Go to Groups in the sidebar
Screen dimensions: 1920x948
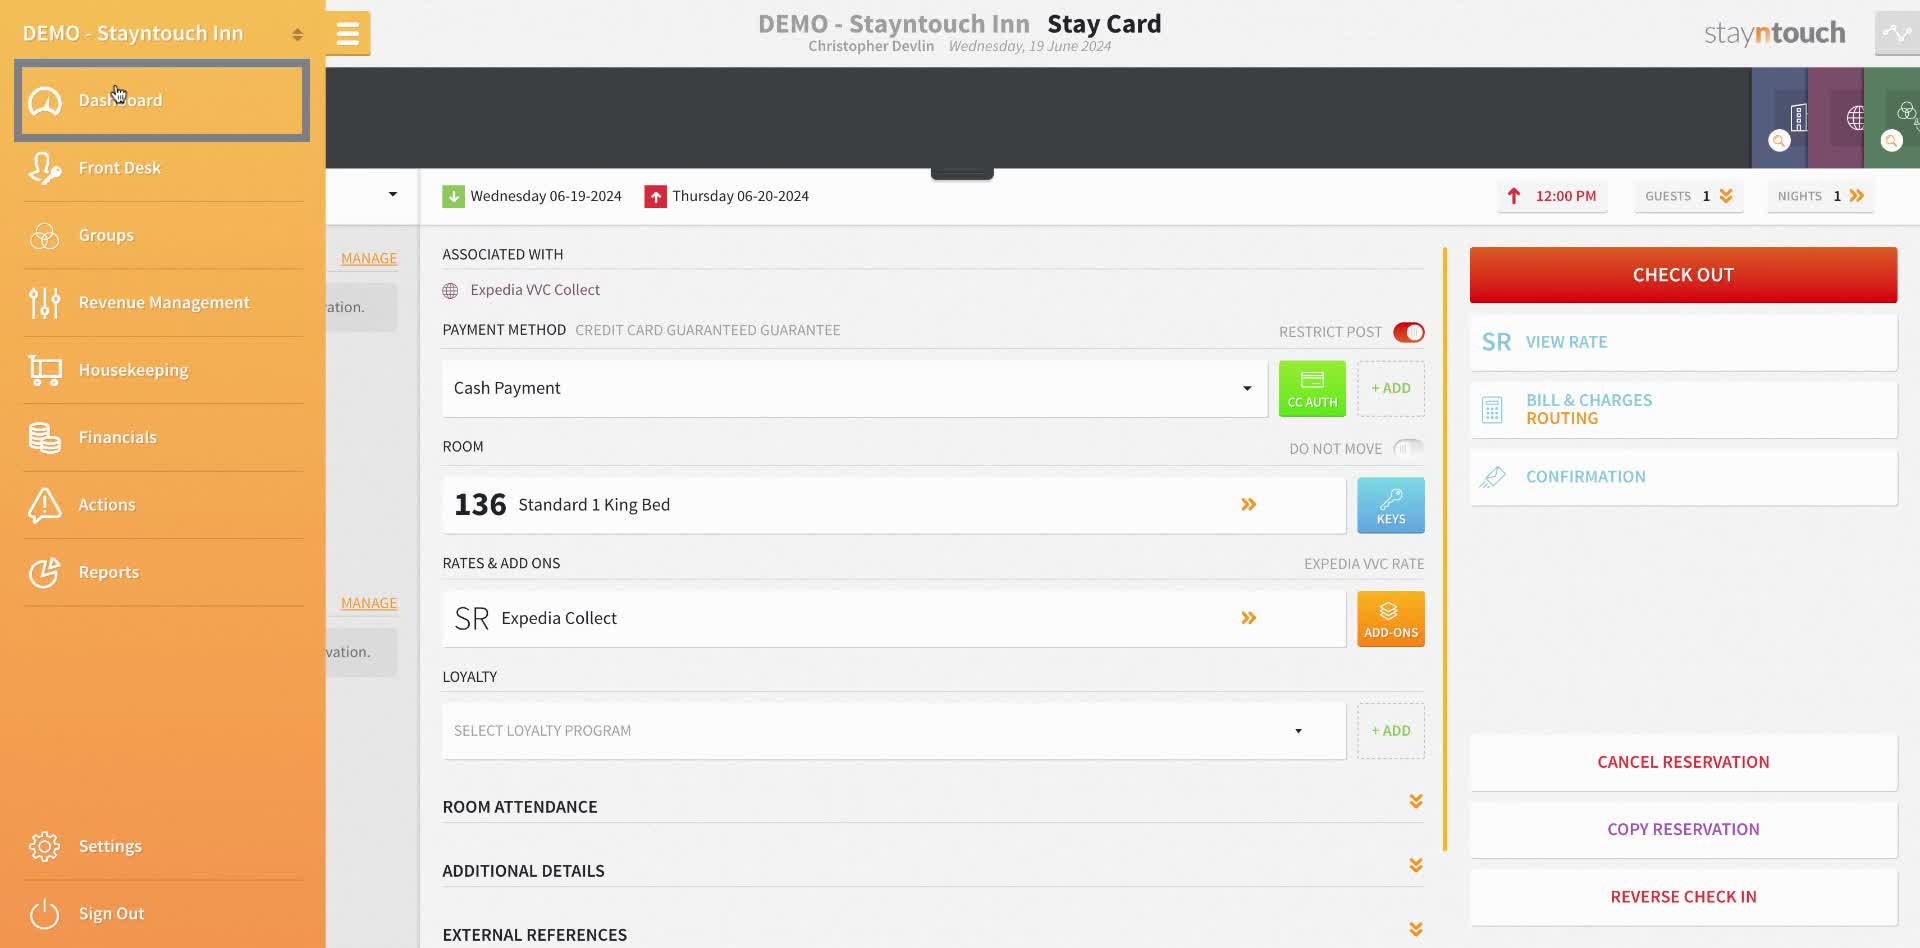click(162, 235)
